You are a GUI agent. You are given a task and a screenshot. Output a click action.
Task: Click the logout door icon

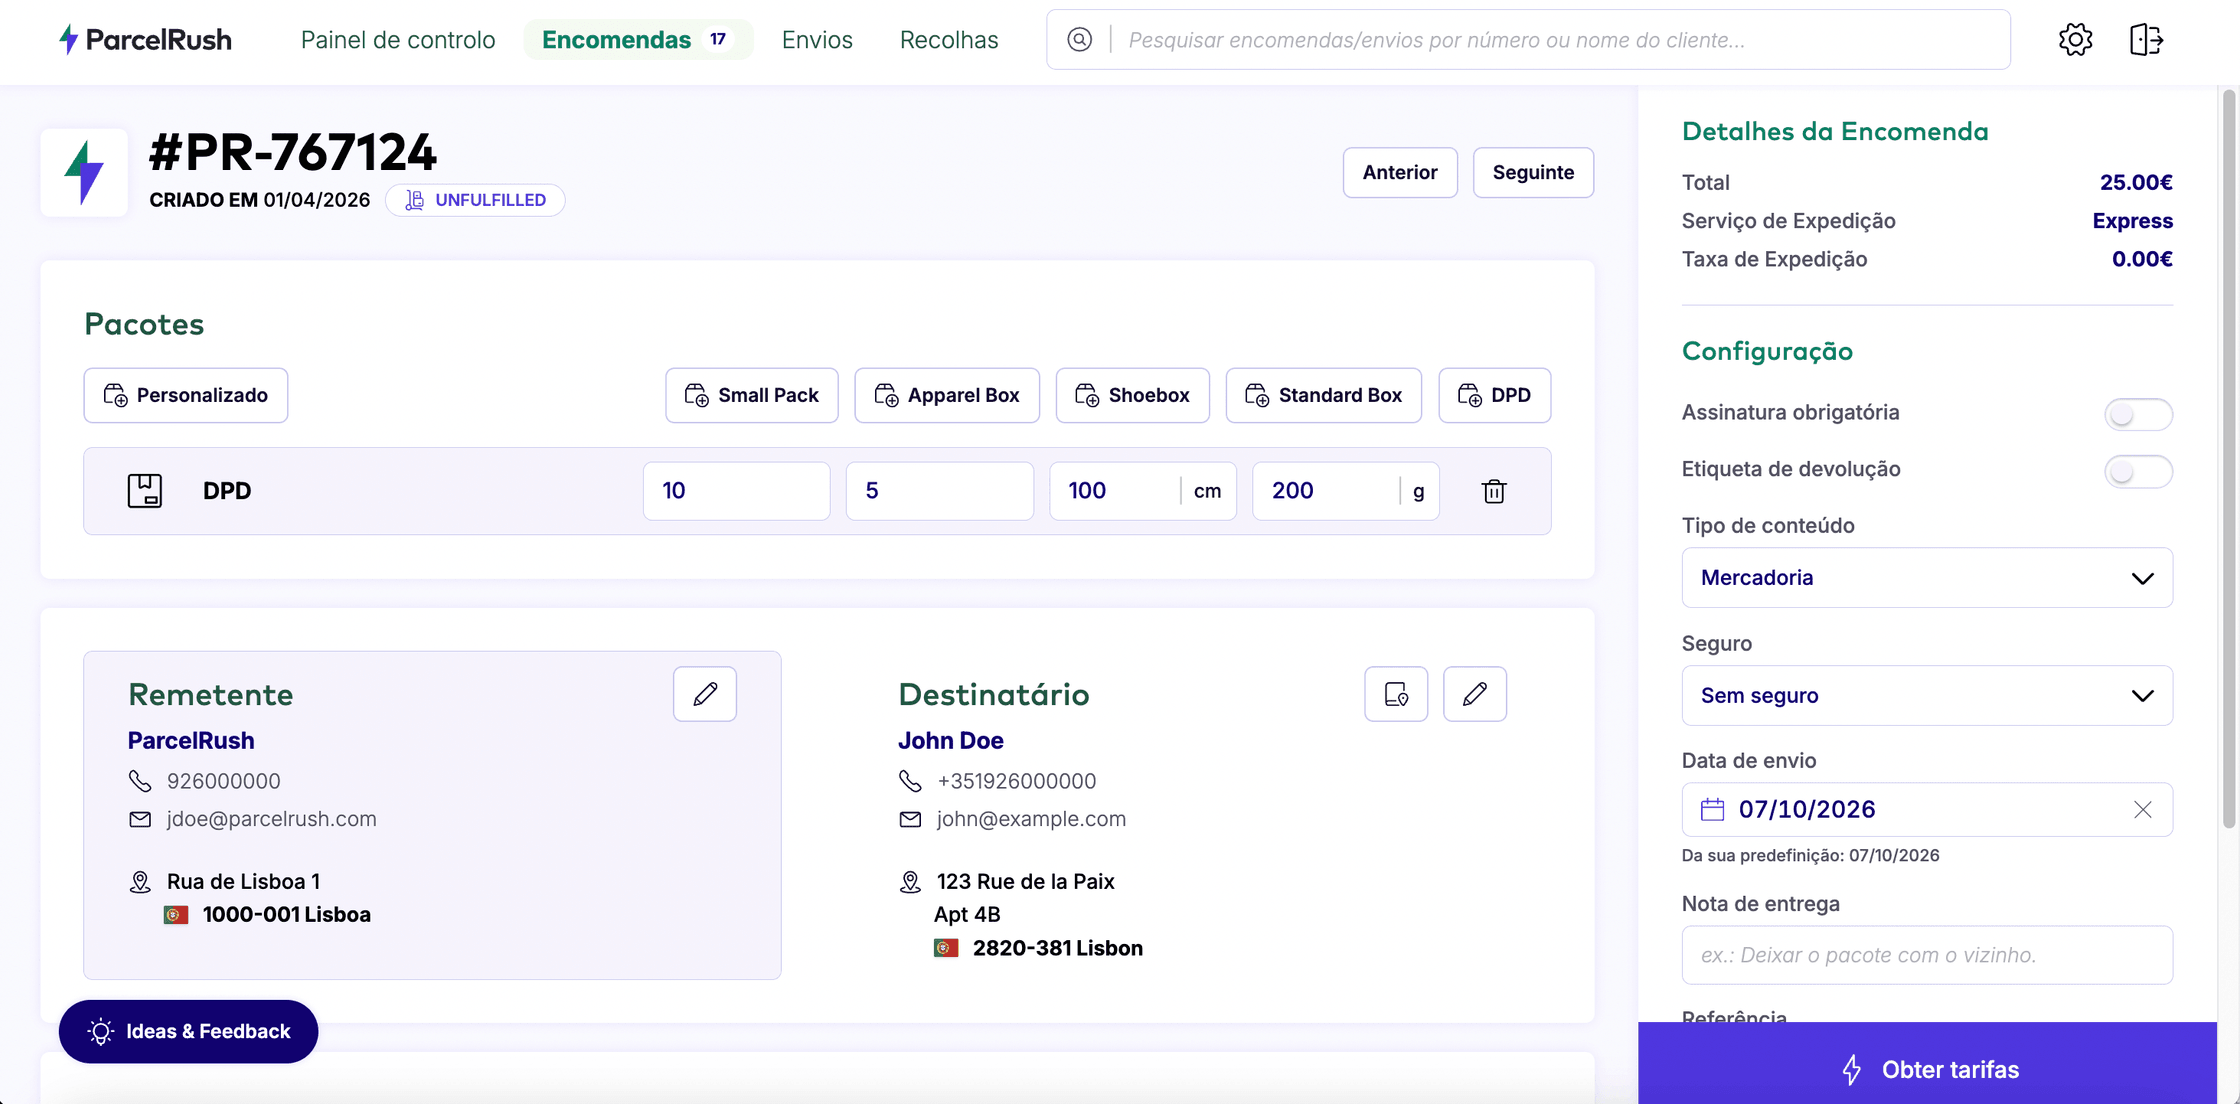(2146, 40)
